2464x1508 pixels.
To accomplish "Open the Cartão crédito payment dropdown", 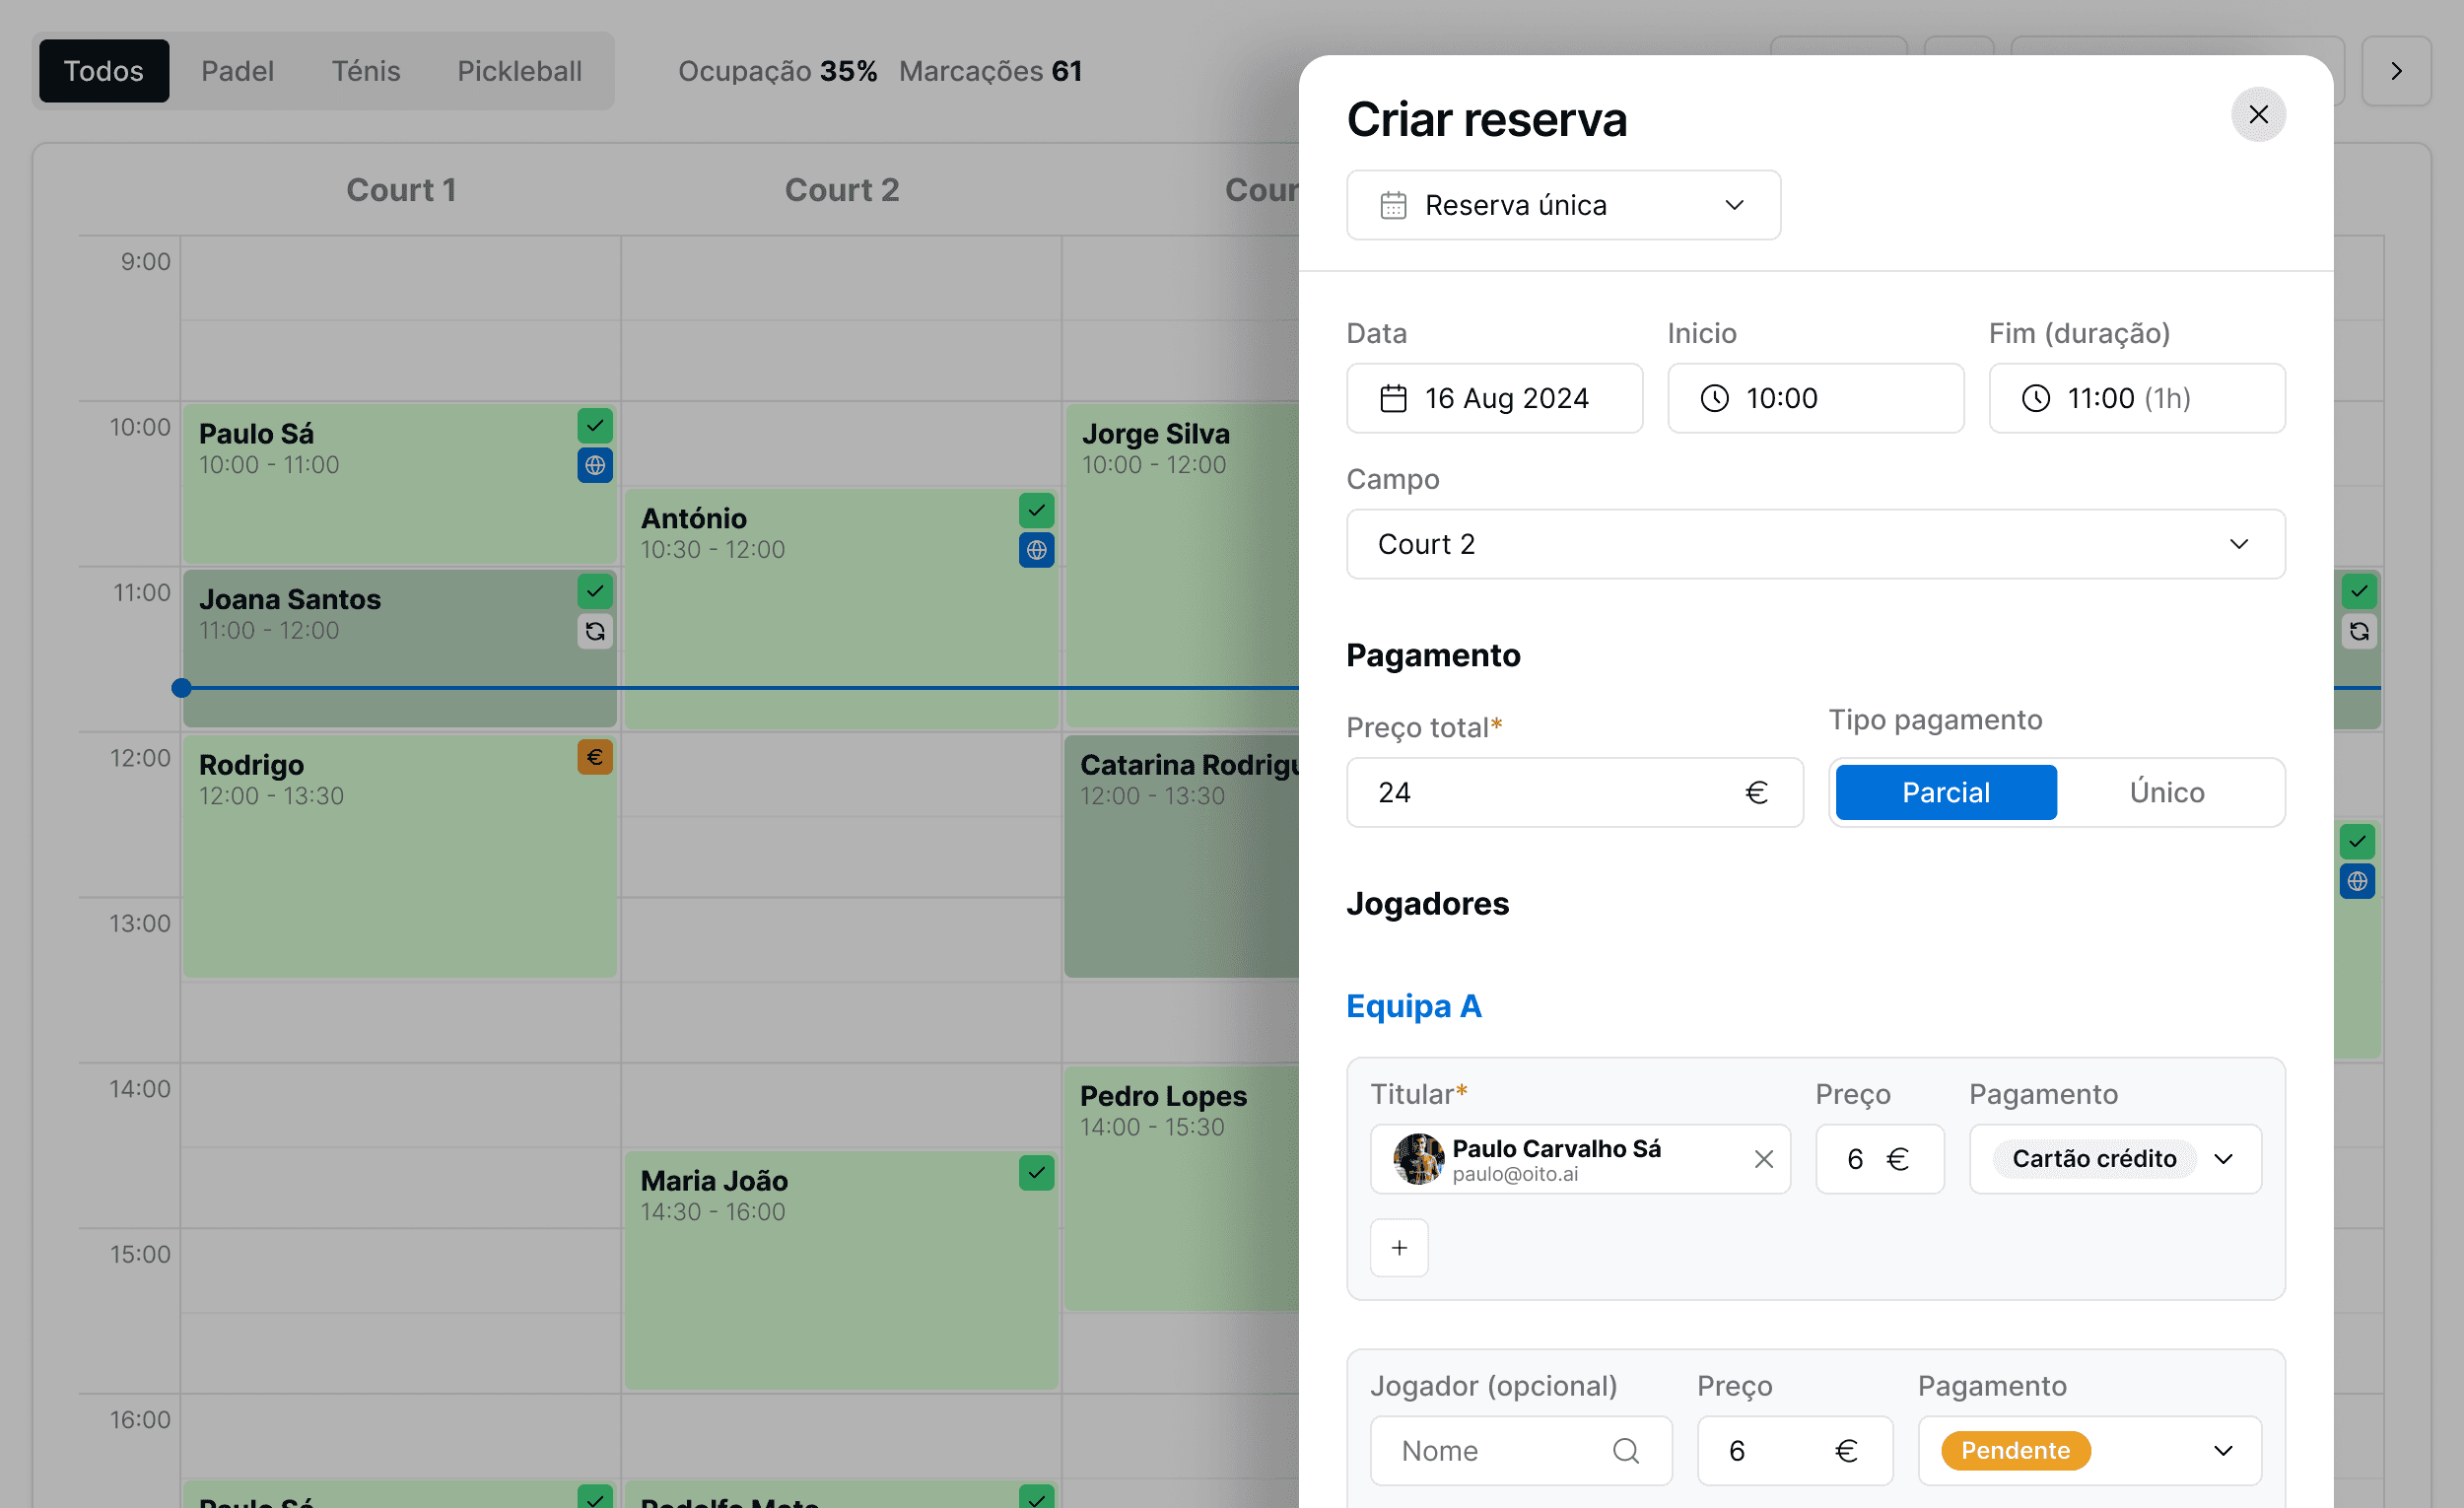I will (2115, 1159).
